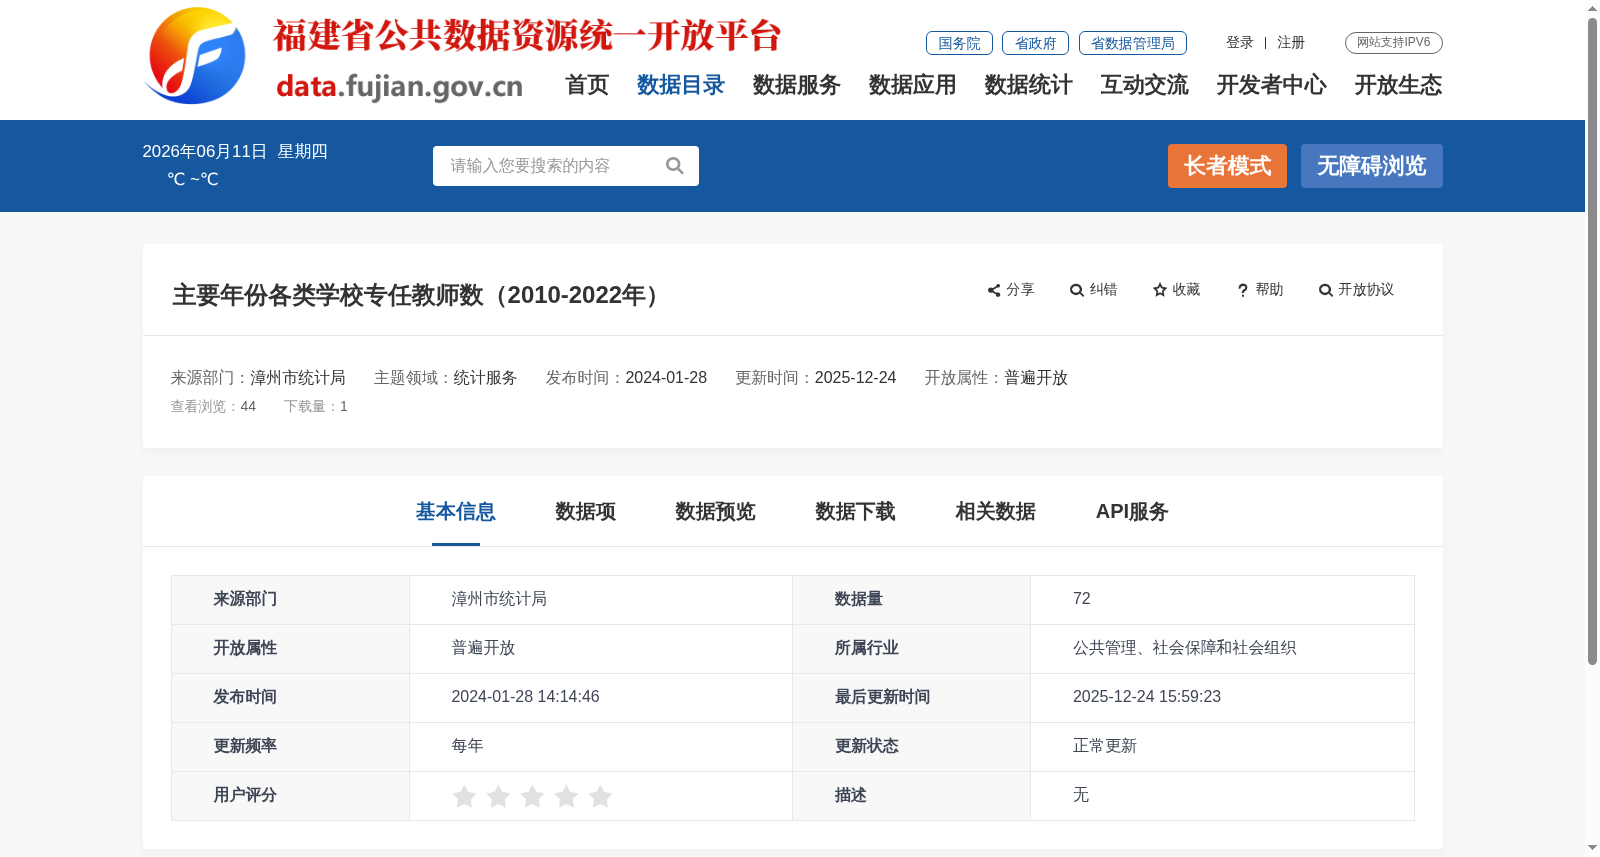The image size is (1600, 857).
Task: Click the 省数据管理局 link button
Action: pos(1133,43)
